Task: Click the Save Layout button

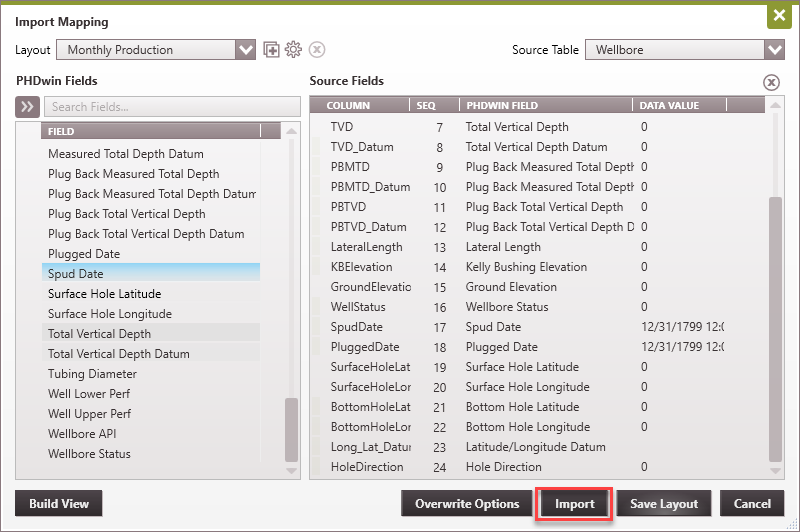Action: coord(664,503)
